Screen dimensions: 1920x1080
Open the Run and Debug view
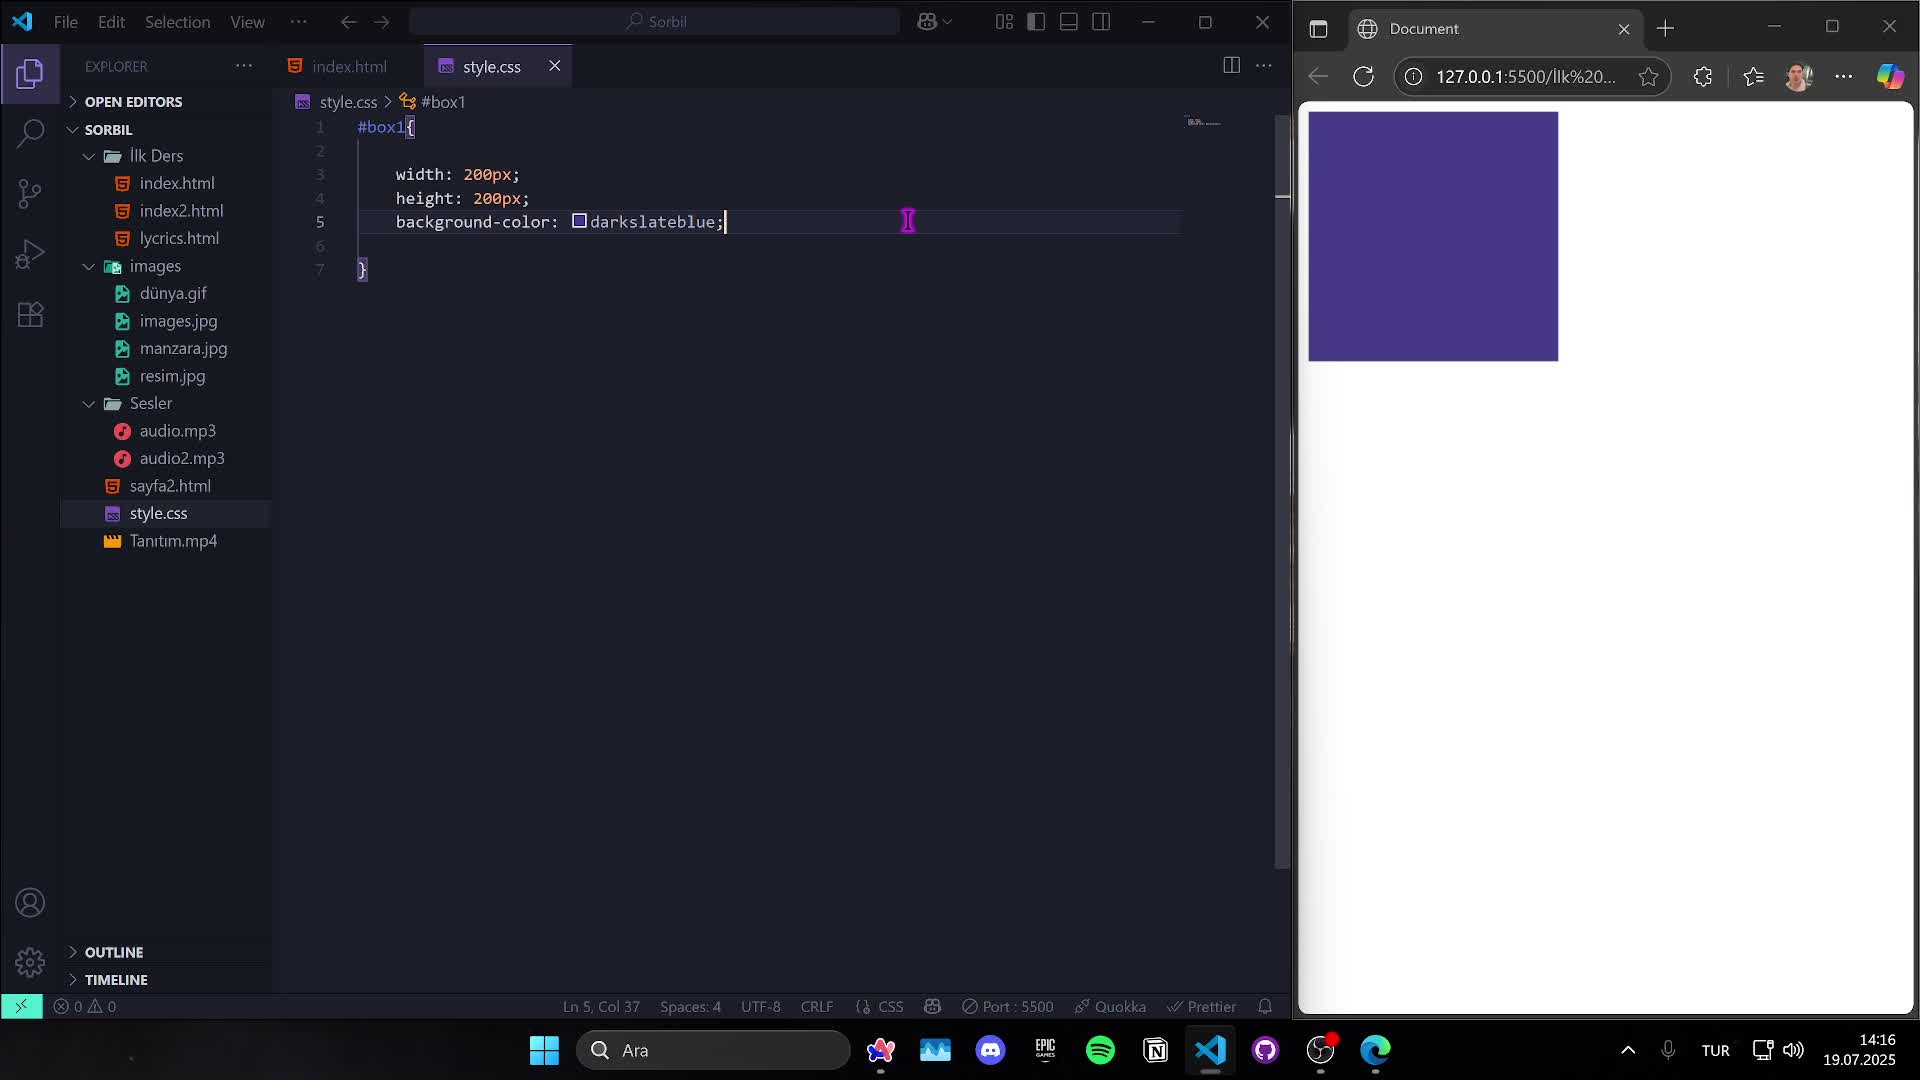pyautogui.click(x=30, y=254)
